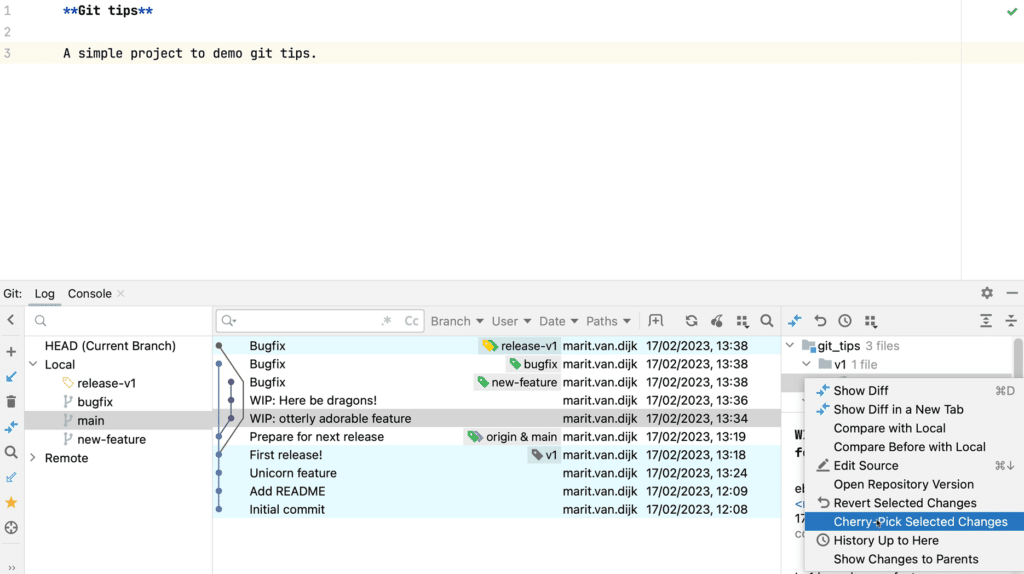Expand all files in changes tree
The height and width of the screenshot is (574, 1024).
pyautogui.click(x=985, y=321)
